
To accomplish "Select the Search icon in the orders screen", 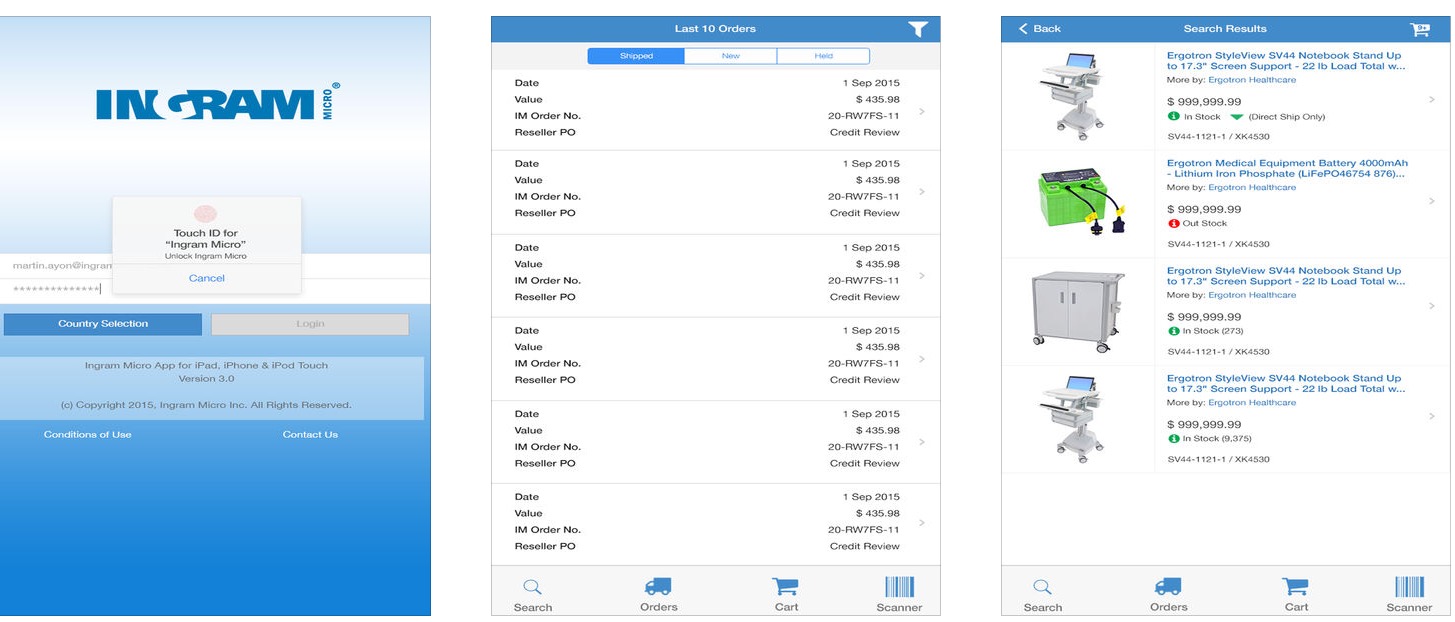I will 532,588.
